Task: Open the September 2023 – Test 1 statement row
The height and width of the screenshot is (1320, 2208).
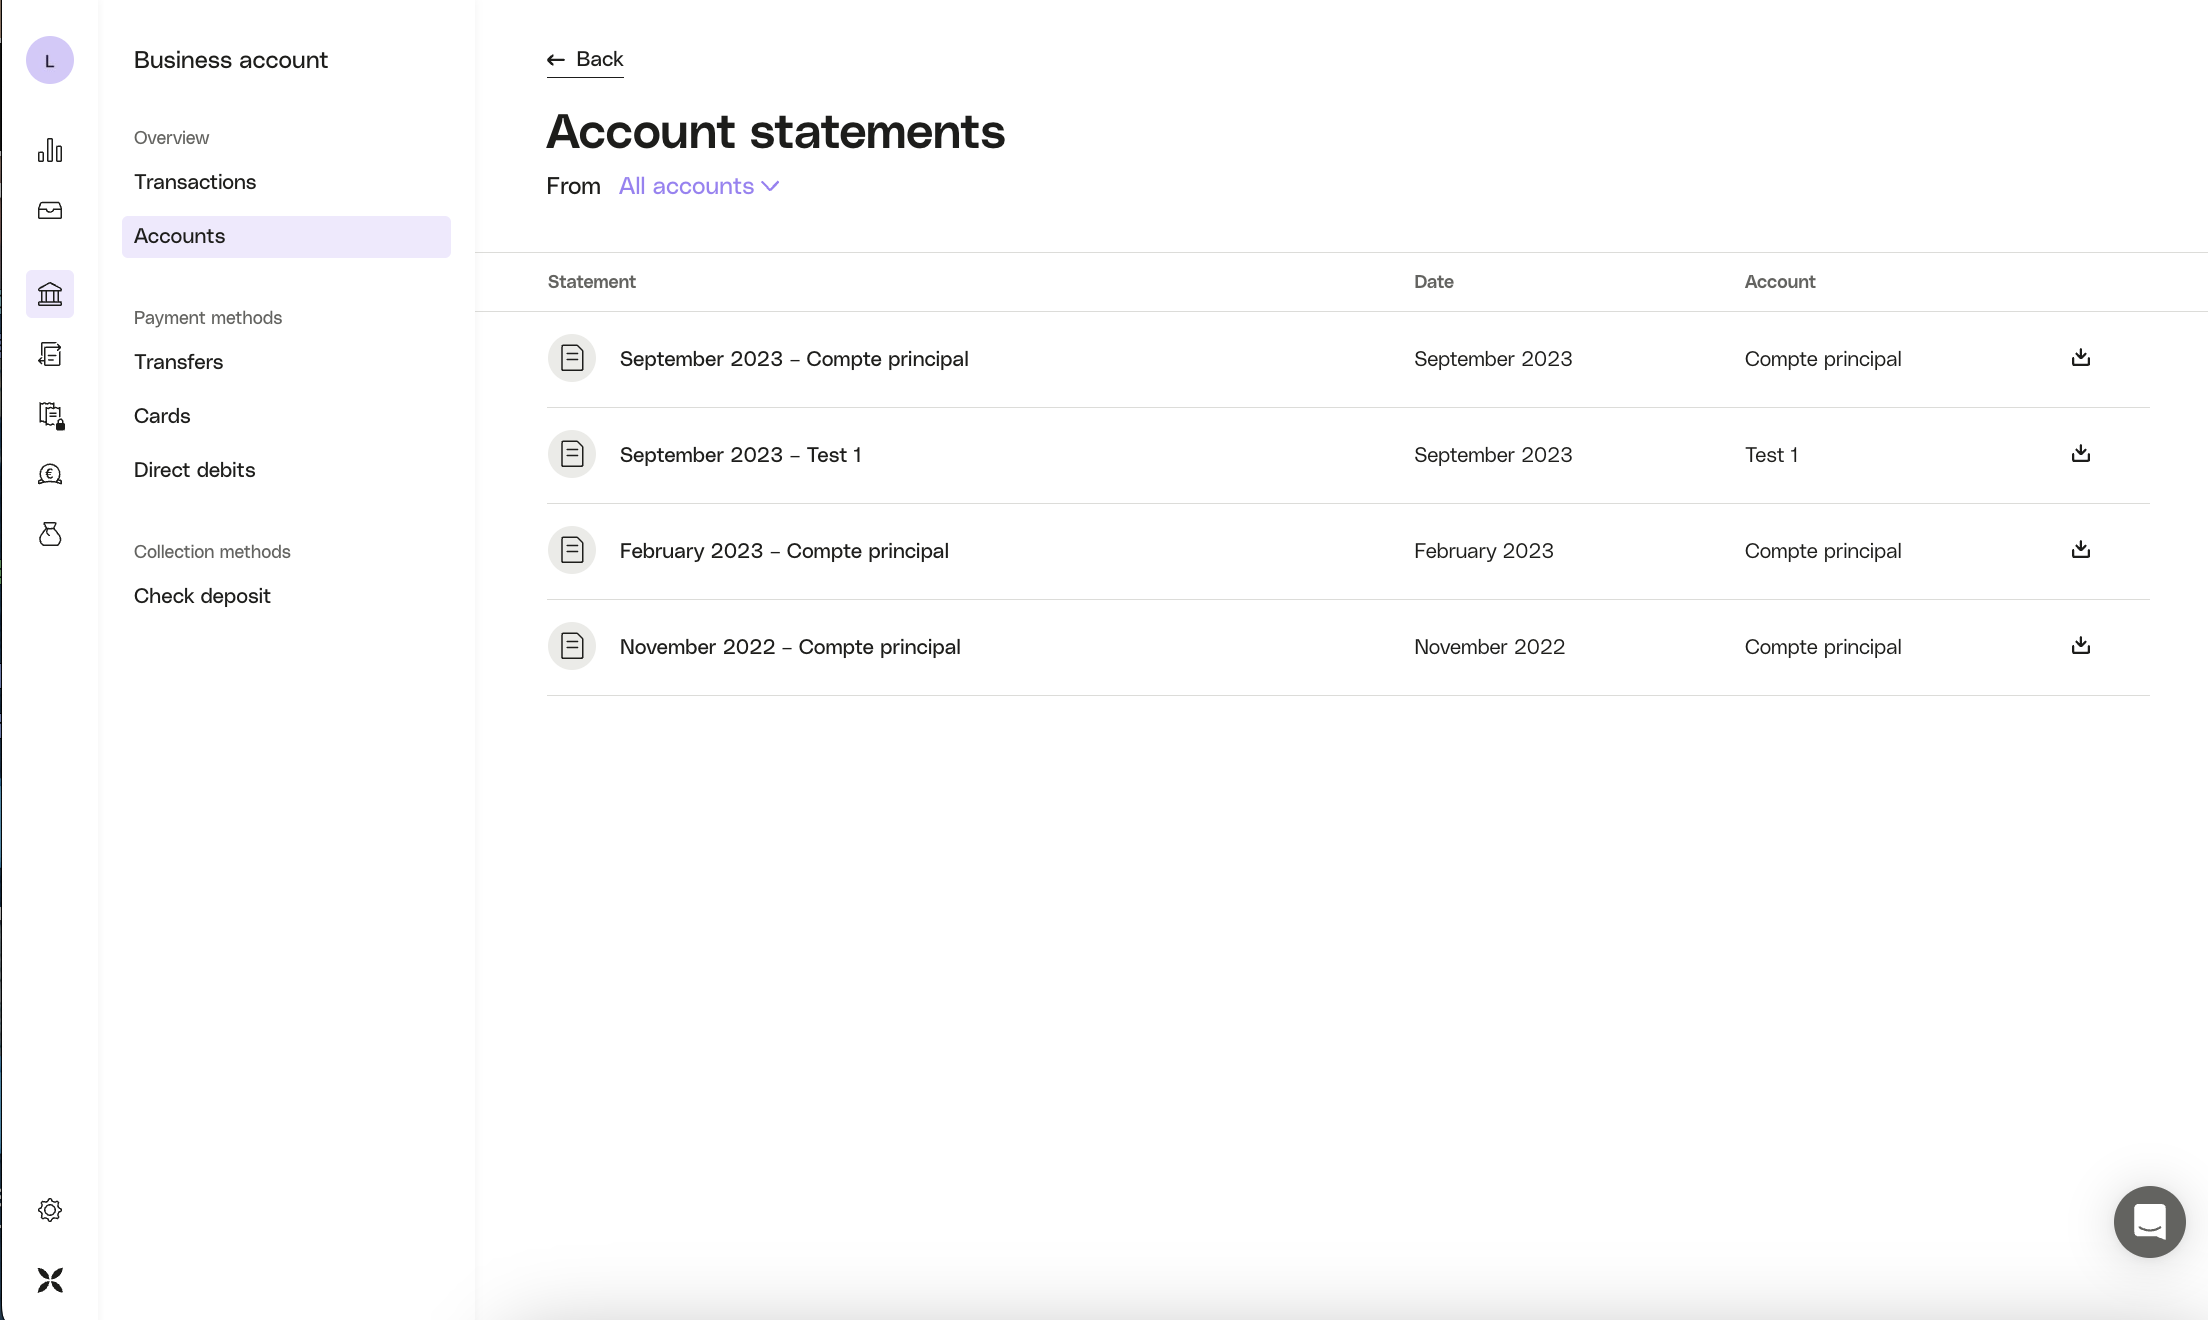Action: tap(740, 455)
